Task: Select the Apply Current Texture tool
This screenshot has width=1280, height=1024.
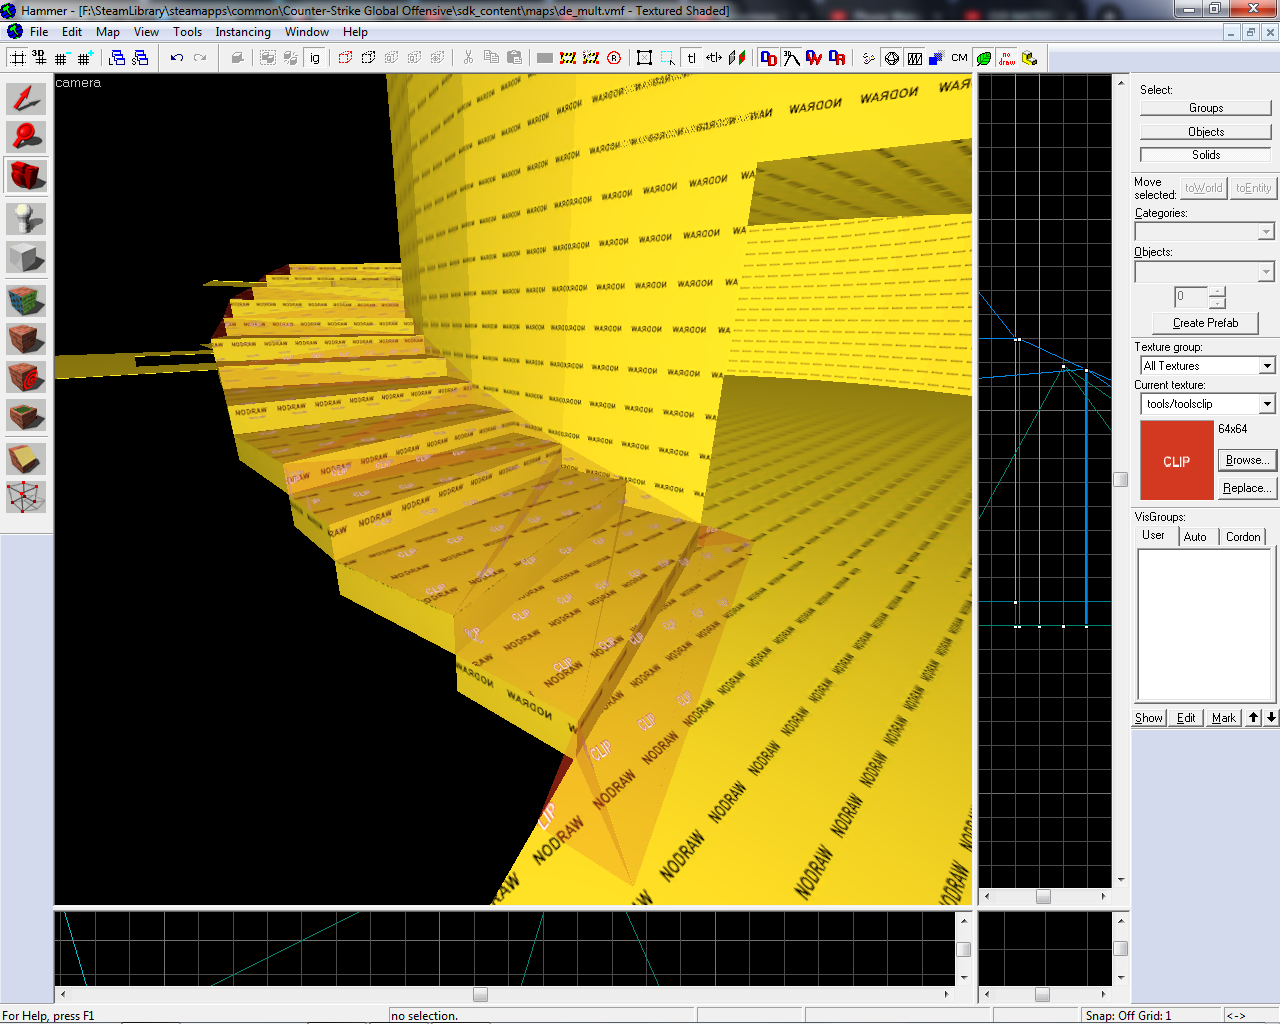Action: coord(26,339)
